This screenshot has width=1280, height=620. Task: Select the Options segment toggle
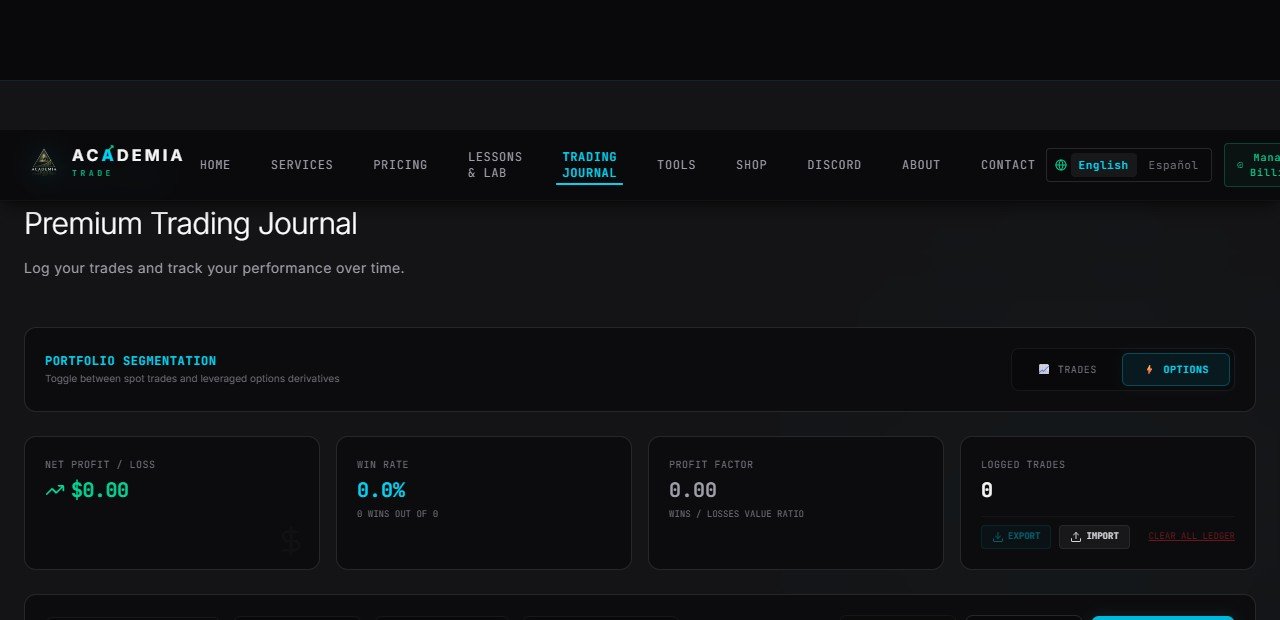1176,369
